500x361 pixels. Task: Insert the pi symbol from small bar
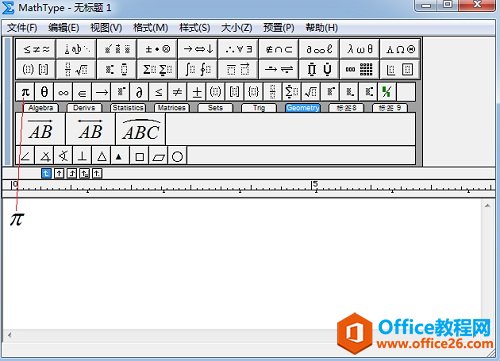[25, 92]
